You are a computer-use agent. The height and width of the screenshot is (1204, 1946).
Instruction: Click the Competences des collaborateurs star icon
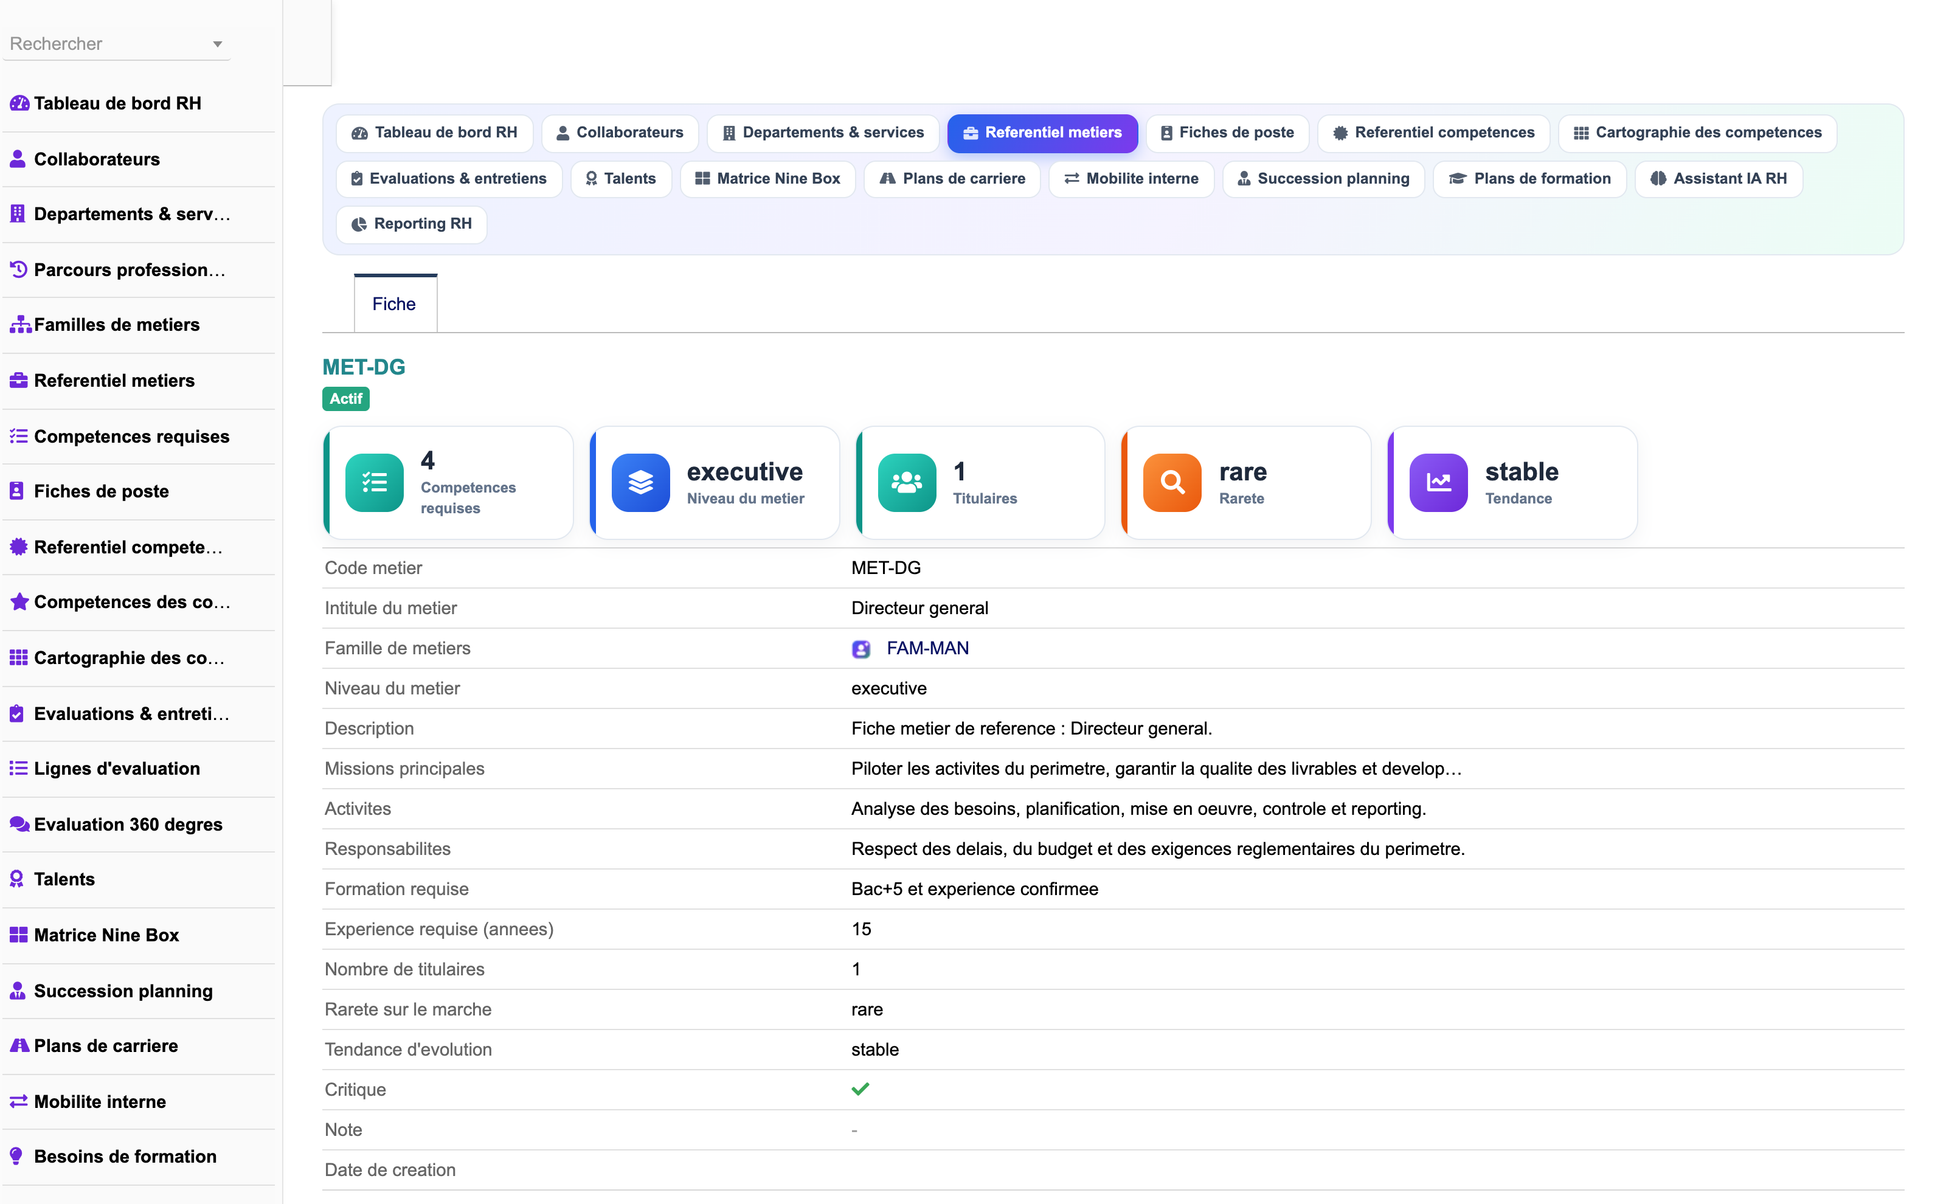(18, 602)
